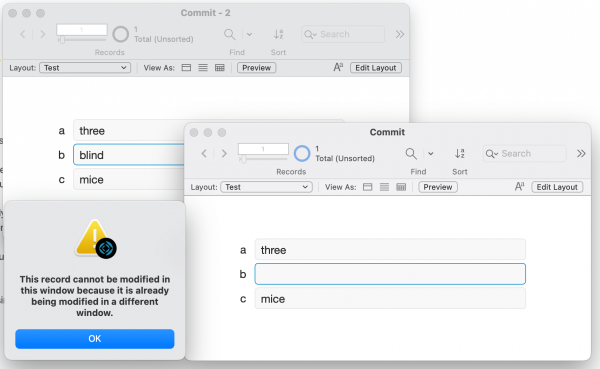Click Edit Layout in Commit window
Image resolution: width=600 pixels, height=369 pixels.
(x=557, y=187)
